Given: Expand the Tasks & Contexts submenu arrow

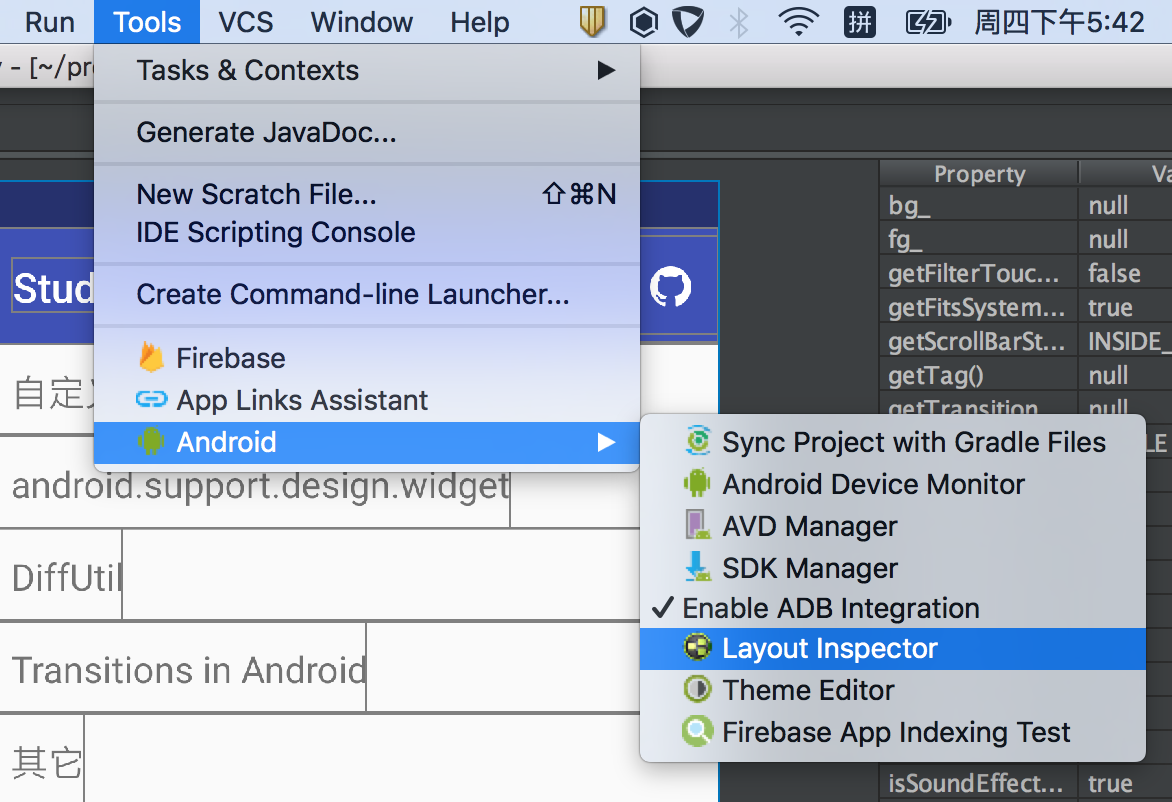Looking at the screenshot, I should tap(606, 70).
